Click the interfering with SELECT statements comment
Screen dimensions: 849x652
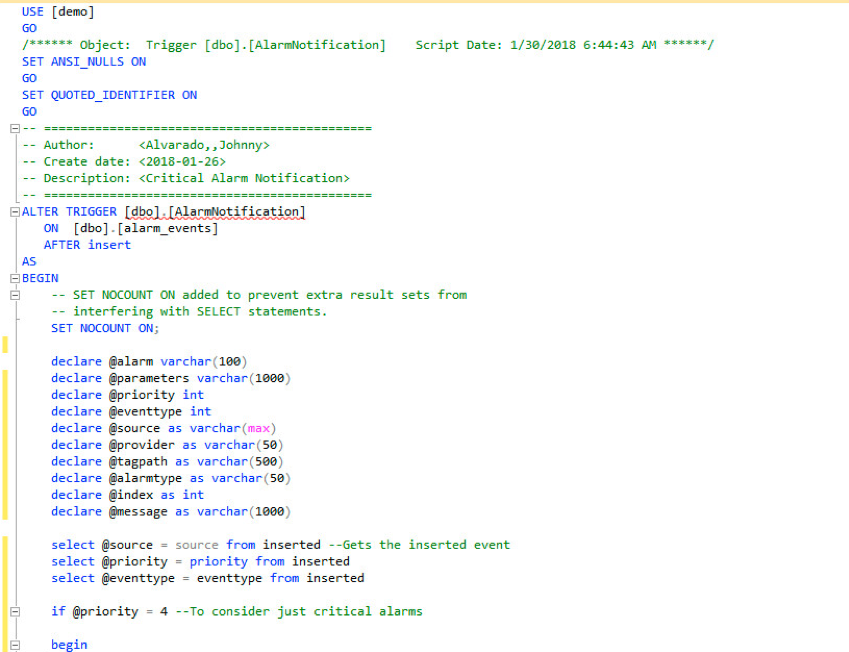point(189,311)
